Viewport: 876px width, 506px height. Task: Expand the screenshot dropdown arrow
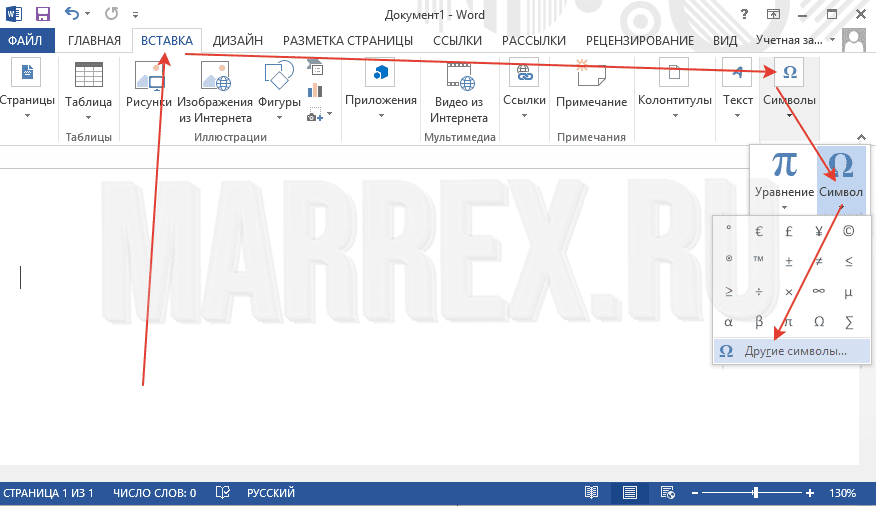point(330,114)
